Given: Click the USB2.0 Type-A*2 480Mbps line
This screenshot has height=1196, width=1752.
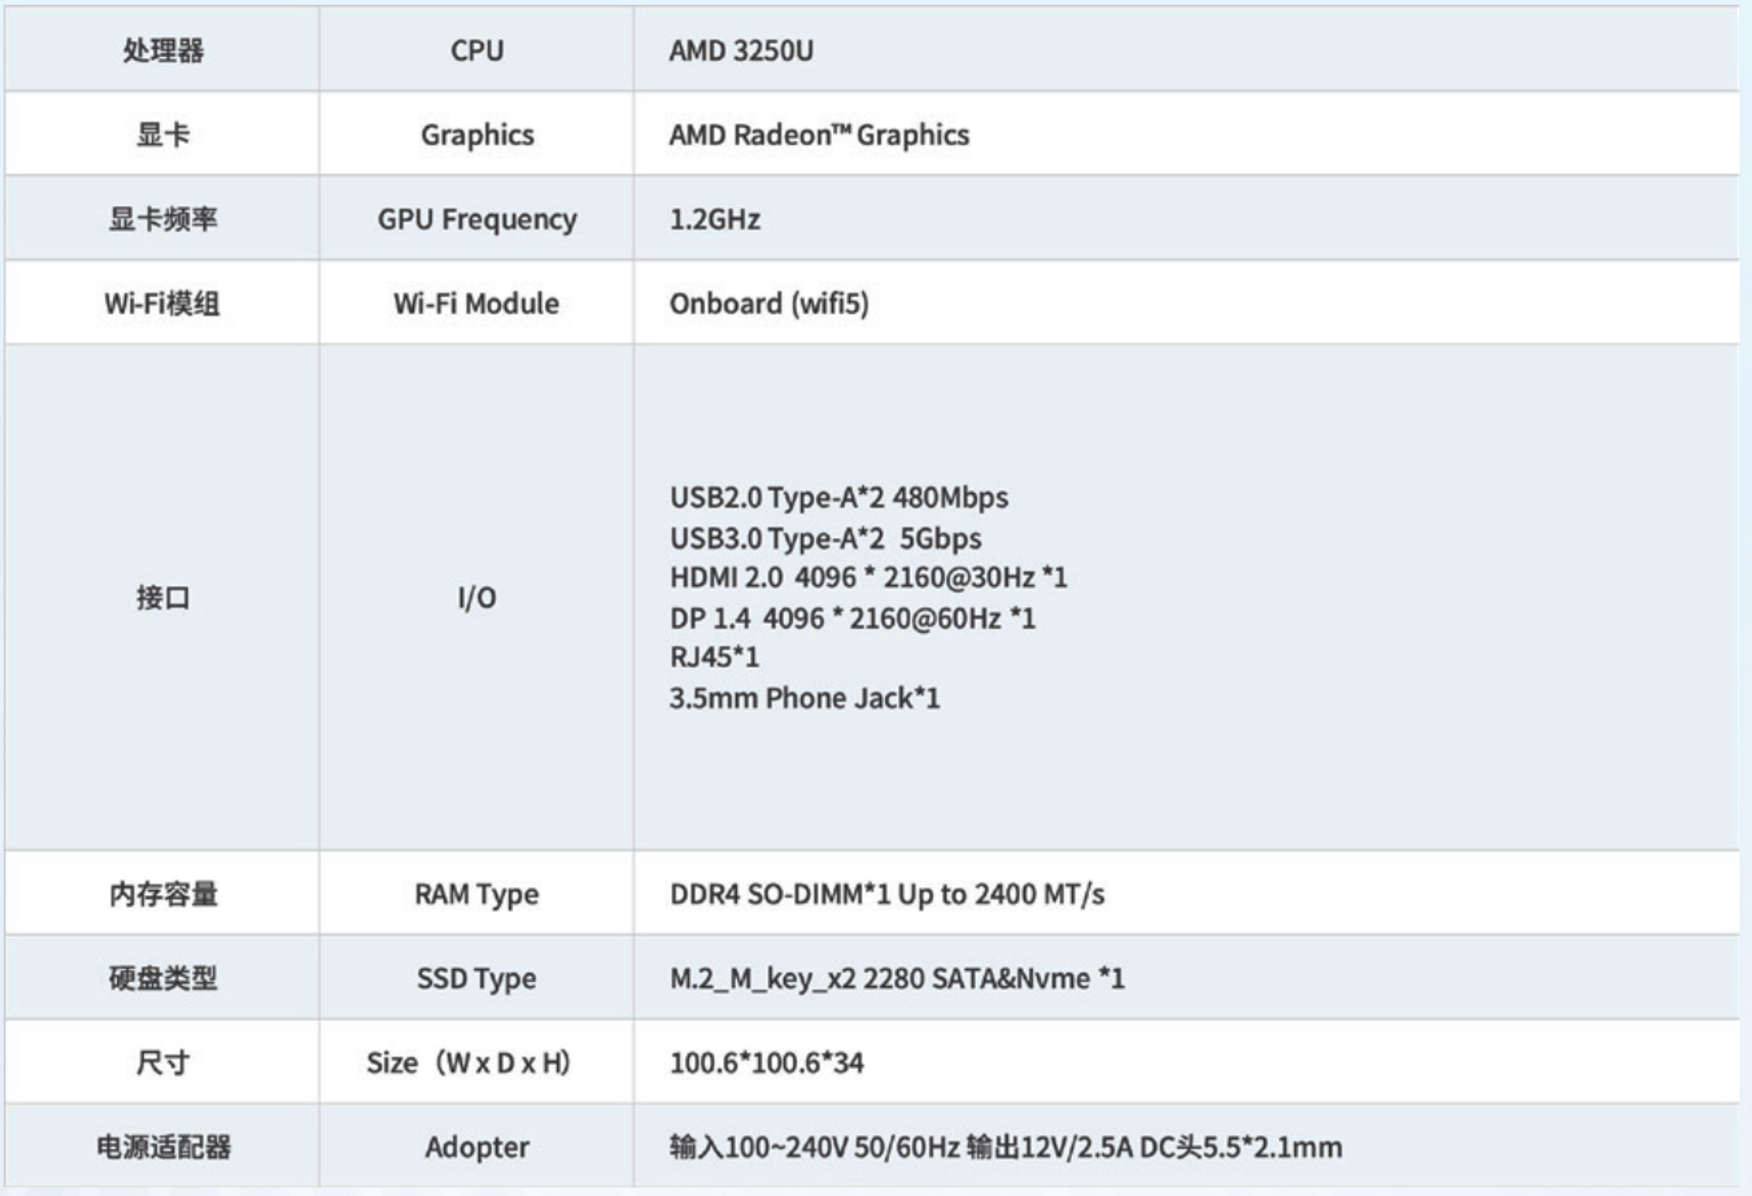Looking at the screenshot, I should click(x=839, y=497).
